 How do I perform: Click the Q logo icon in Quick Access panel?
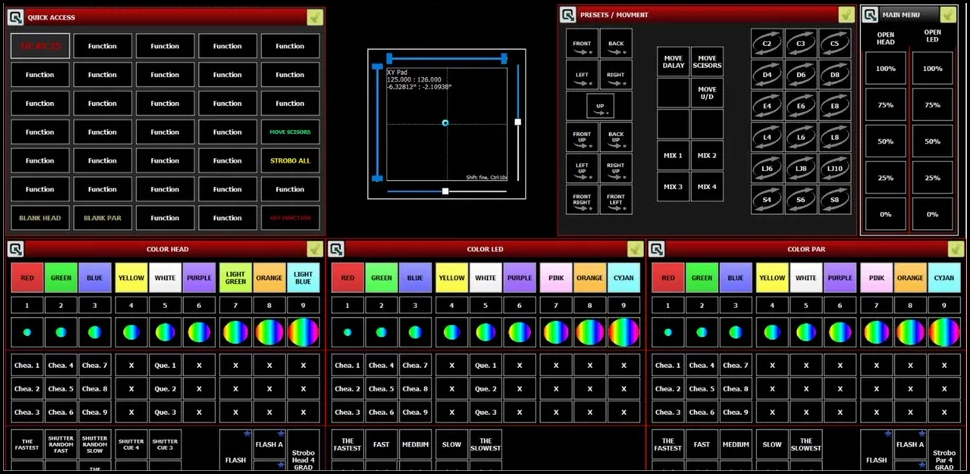coord(17,17)
